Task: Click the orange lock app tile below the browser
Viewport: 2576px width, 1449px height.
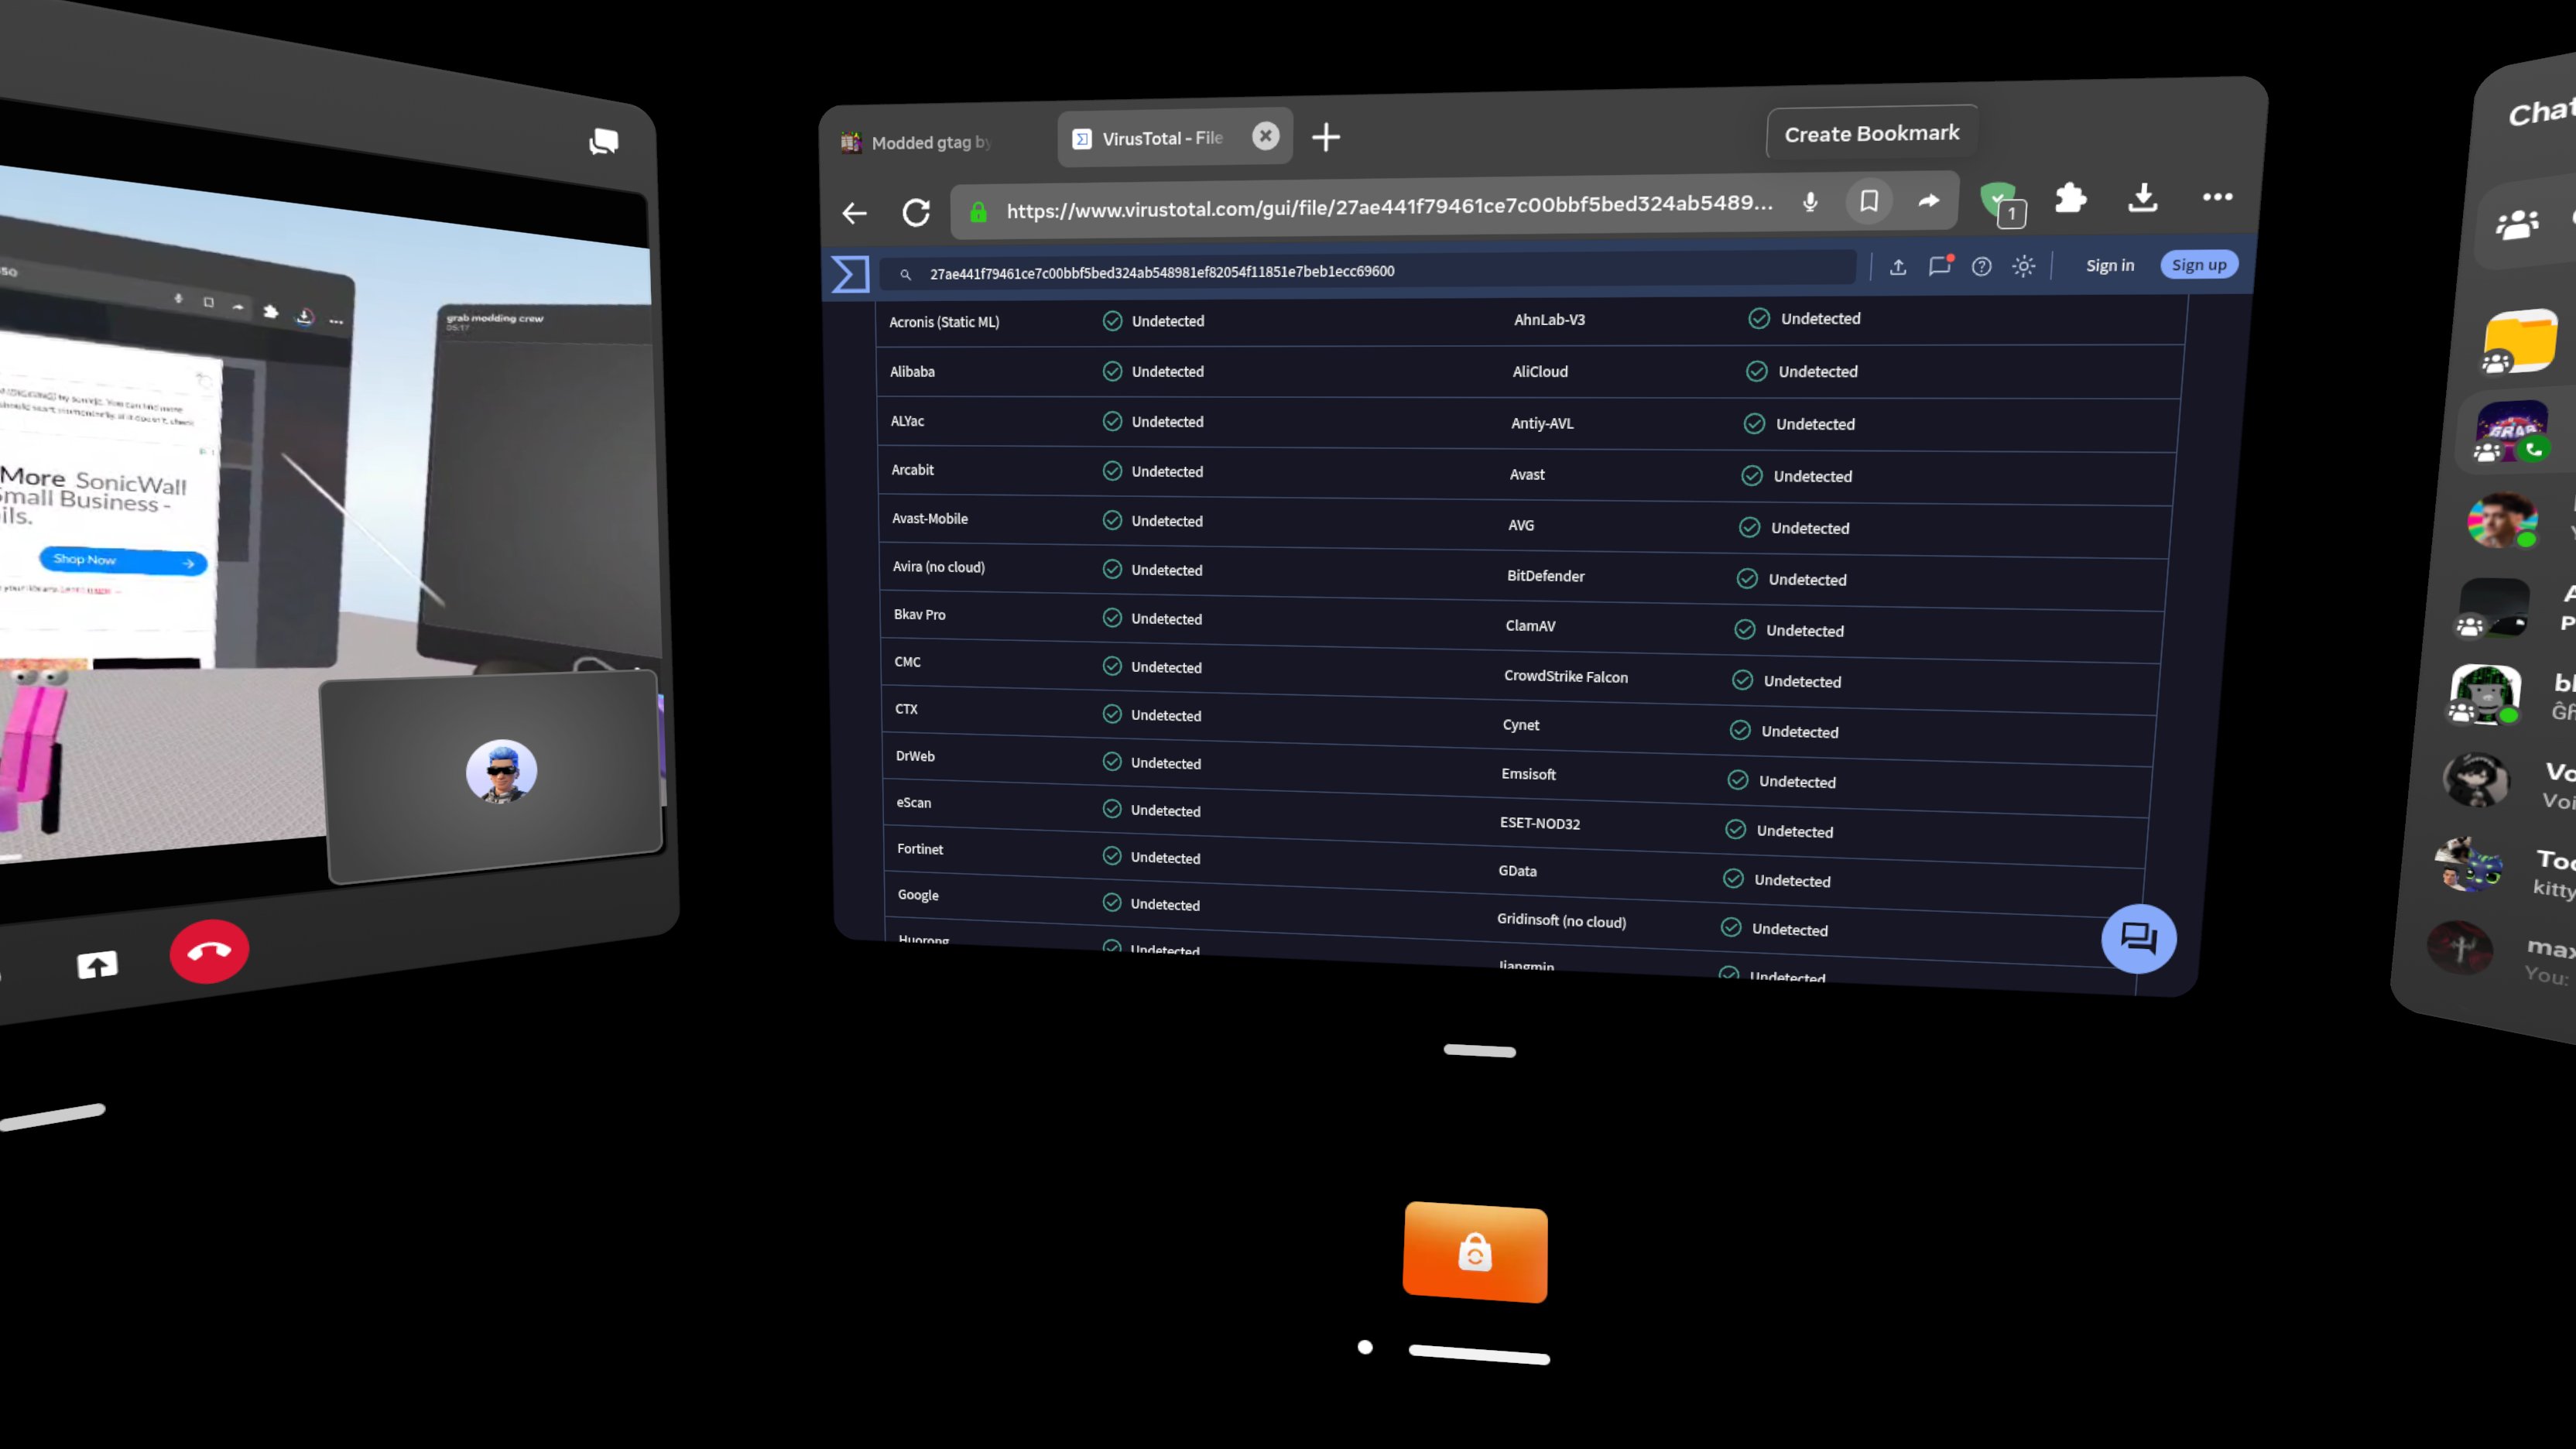Action: (1475, 1252)
